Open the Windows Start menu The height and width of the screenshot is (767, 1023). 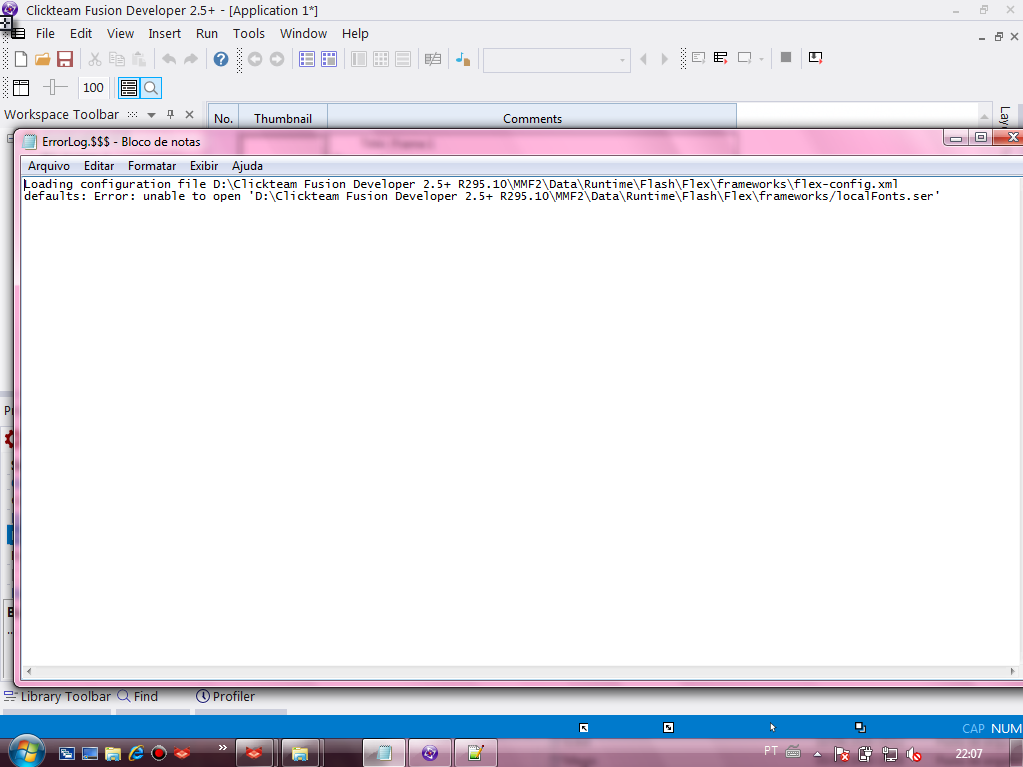click(25, 752)
